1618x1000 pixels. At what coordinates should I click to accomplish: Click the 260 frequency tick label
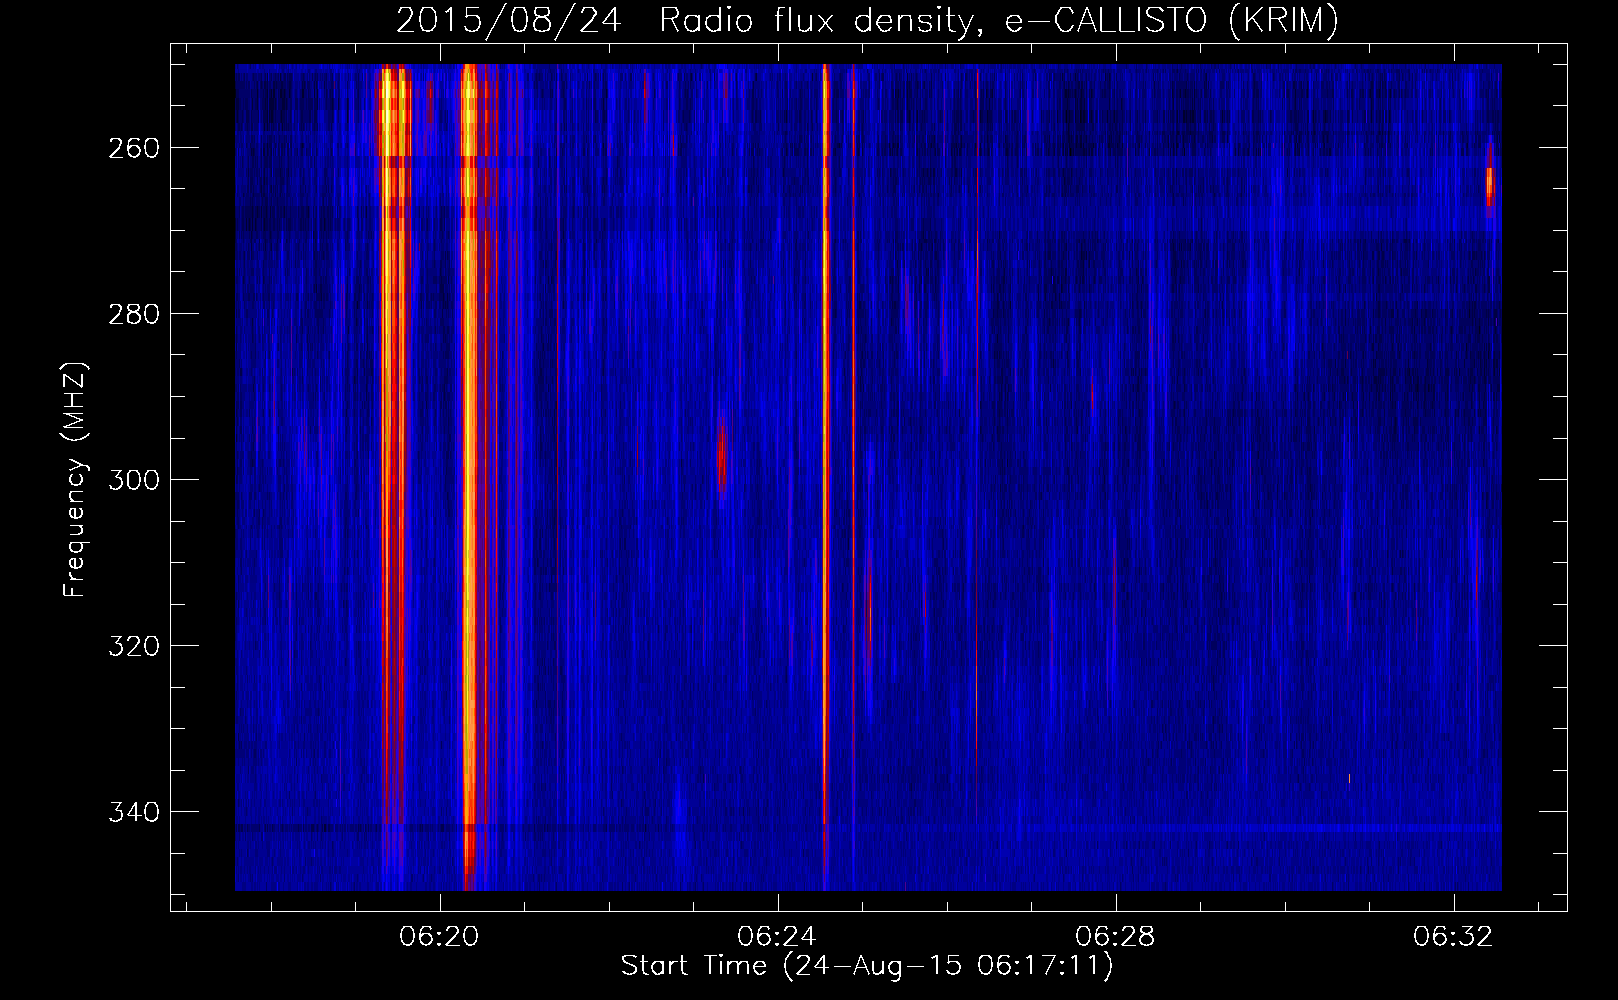[x=134, y=148]
